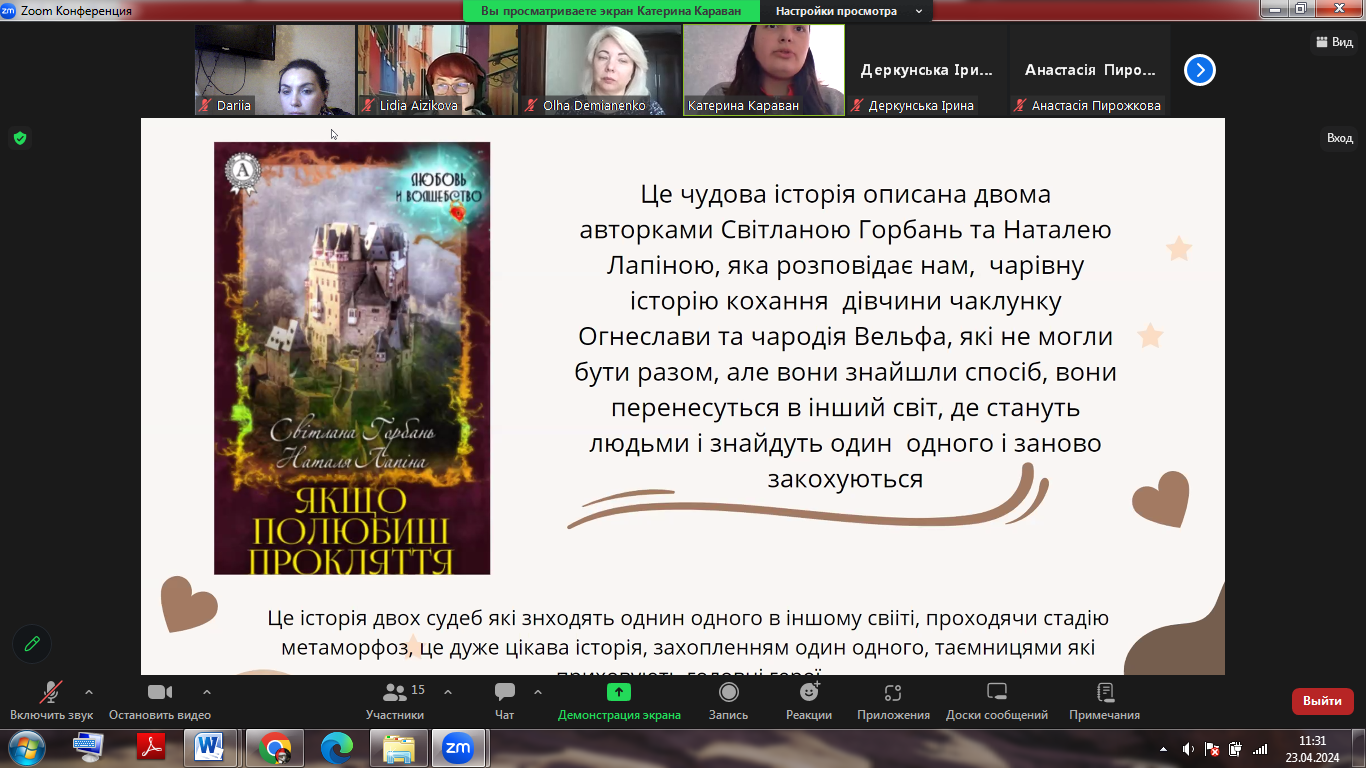Screen dimensions: 1366x768
Task: Open File Explorer from taskbar
Action: tap(399, 748)
